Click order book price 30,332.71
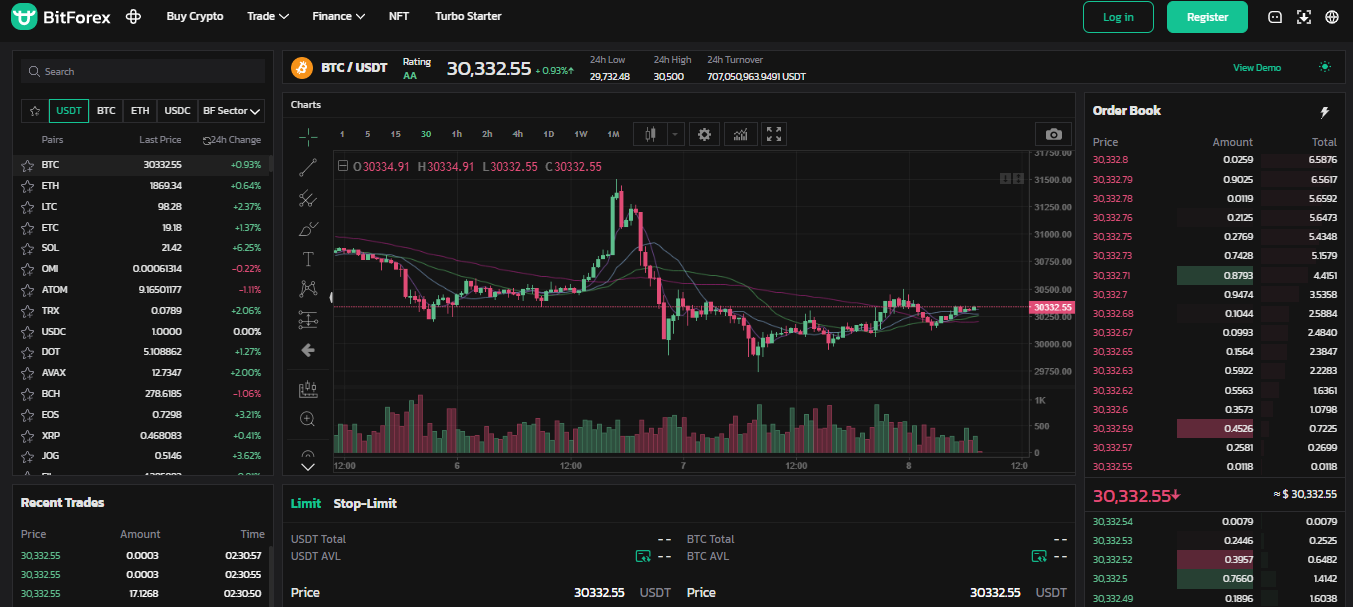The image size is (1353, 607). (1112, 276)
